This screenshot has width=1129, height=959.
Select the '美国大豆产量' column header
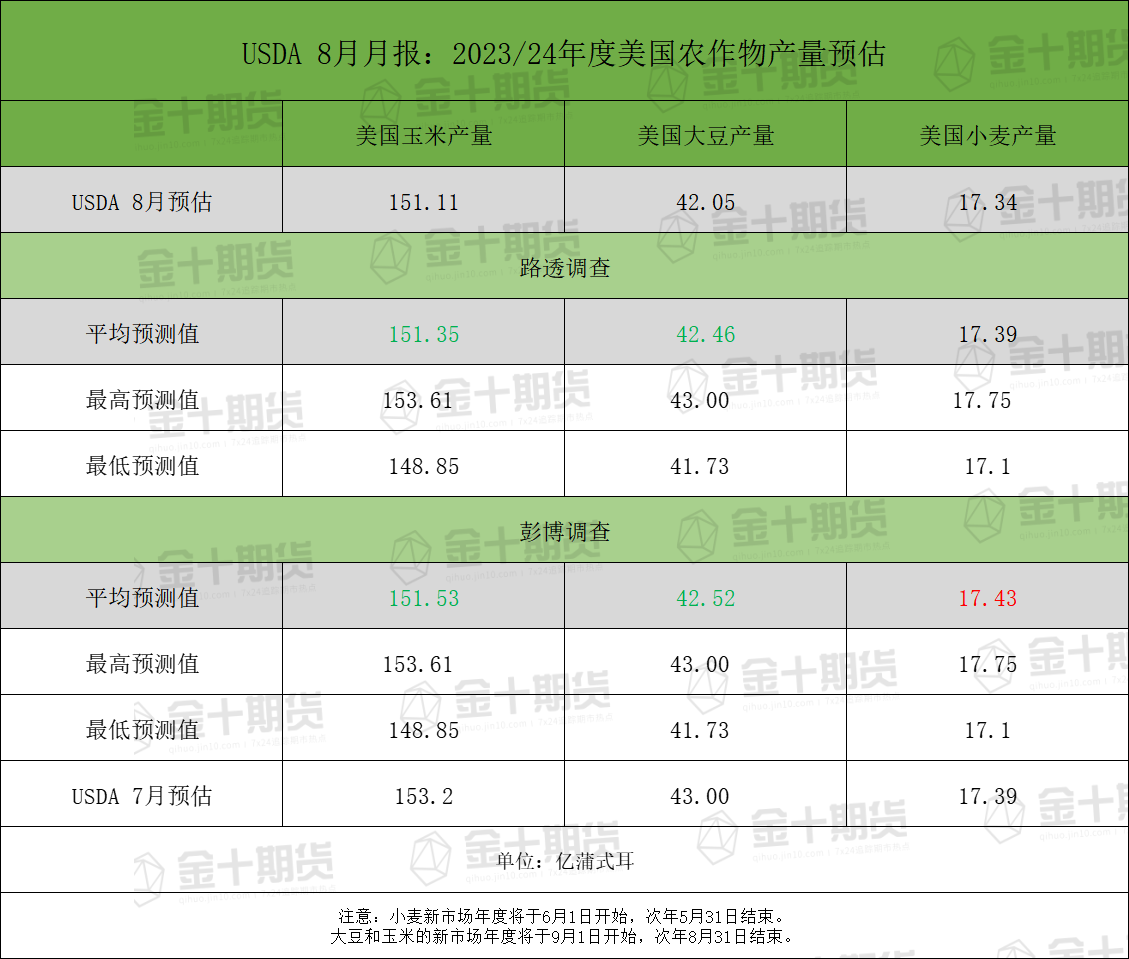pyautogui.click(x=706, y=135)
